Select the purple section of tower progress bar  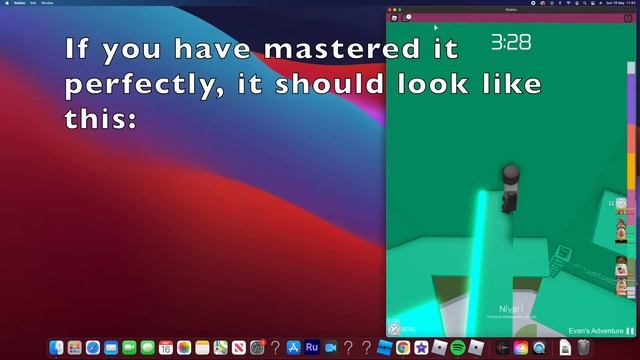pos(631,99)
